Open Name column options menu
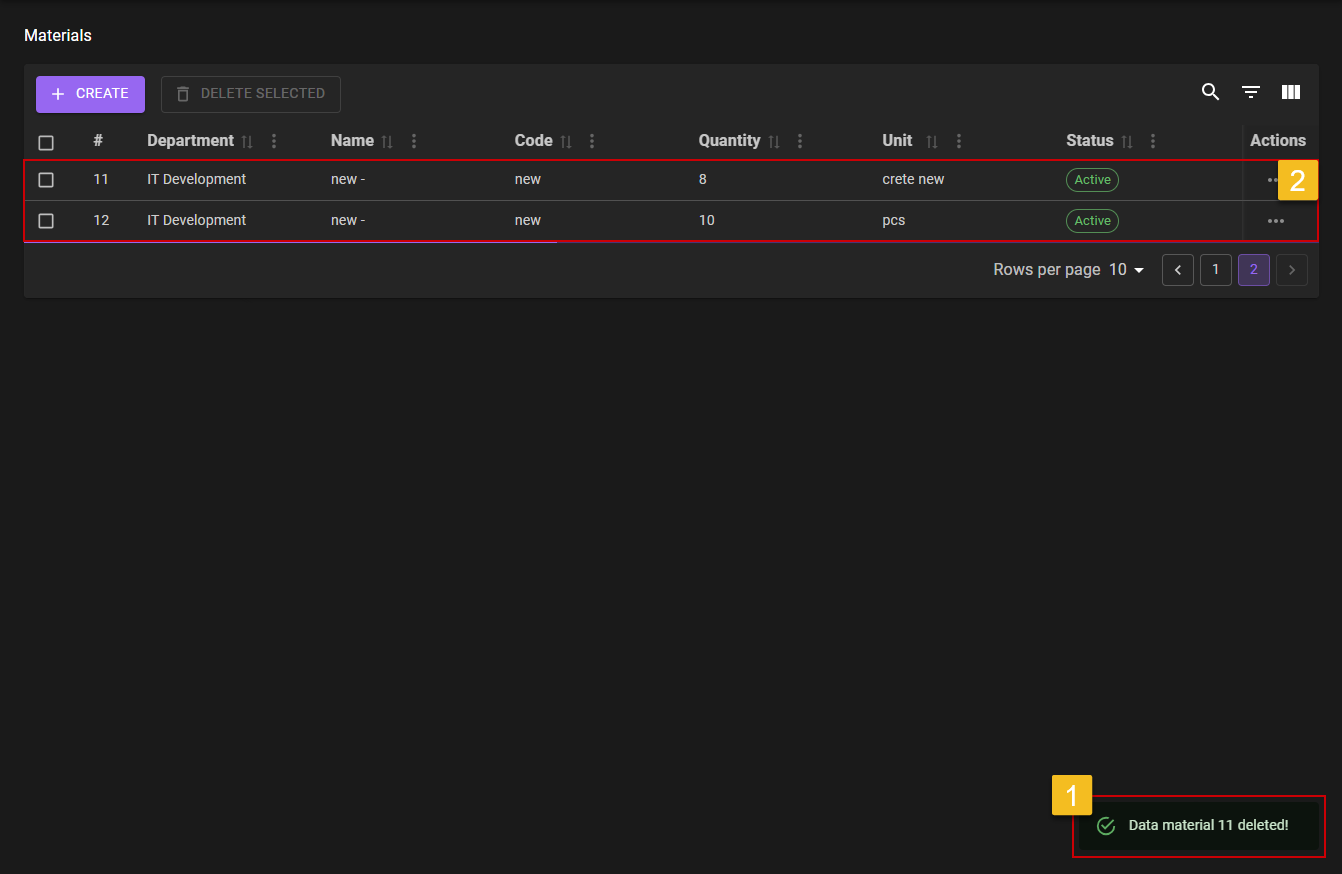 (x=414, y=142)
